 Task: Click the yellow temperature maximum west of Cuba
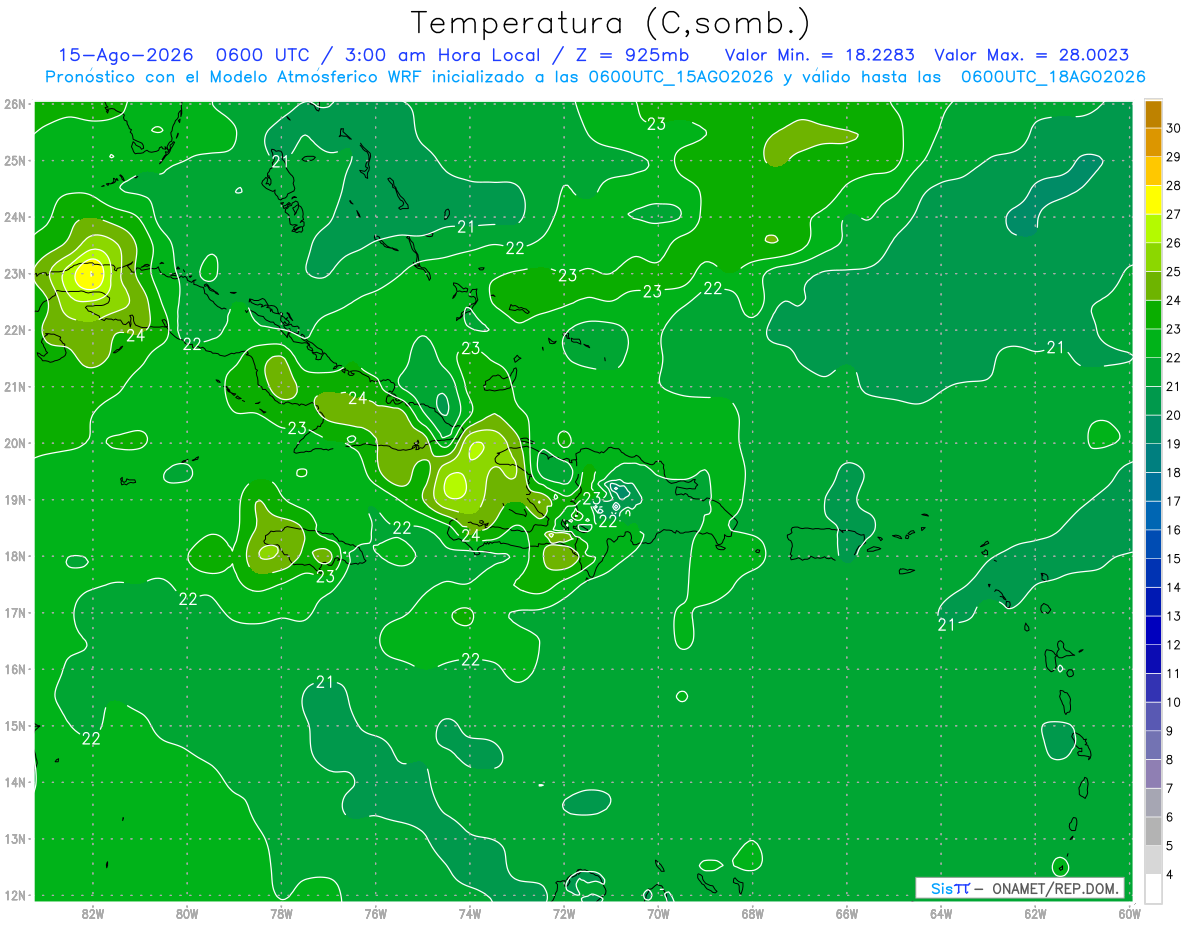click(x=91, y=273)
